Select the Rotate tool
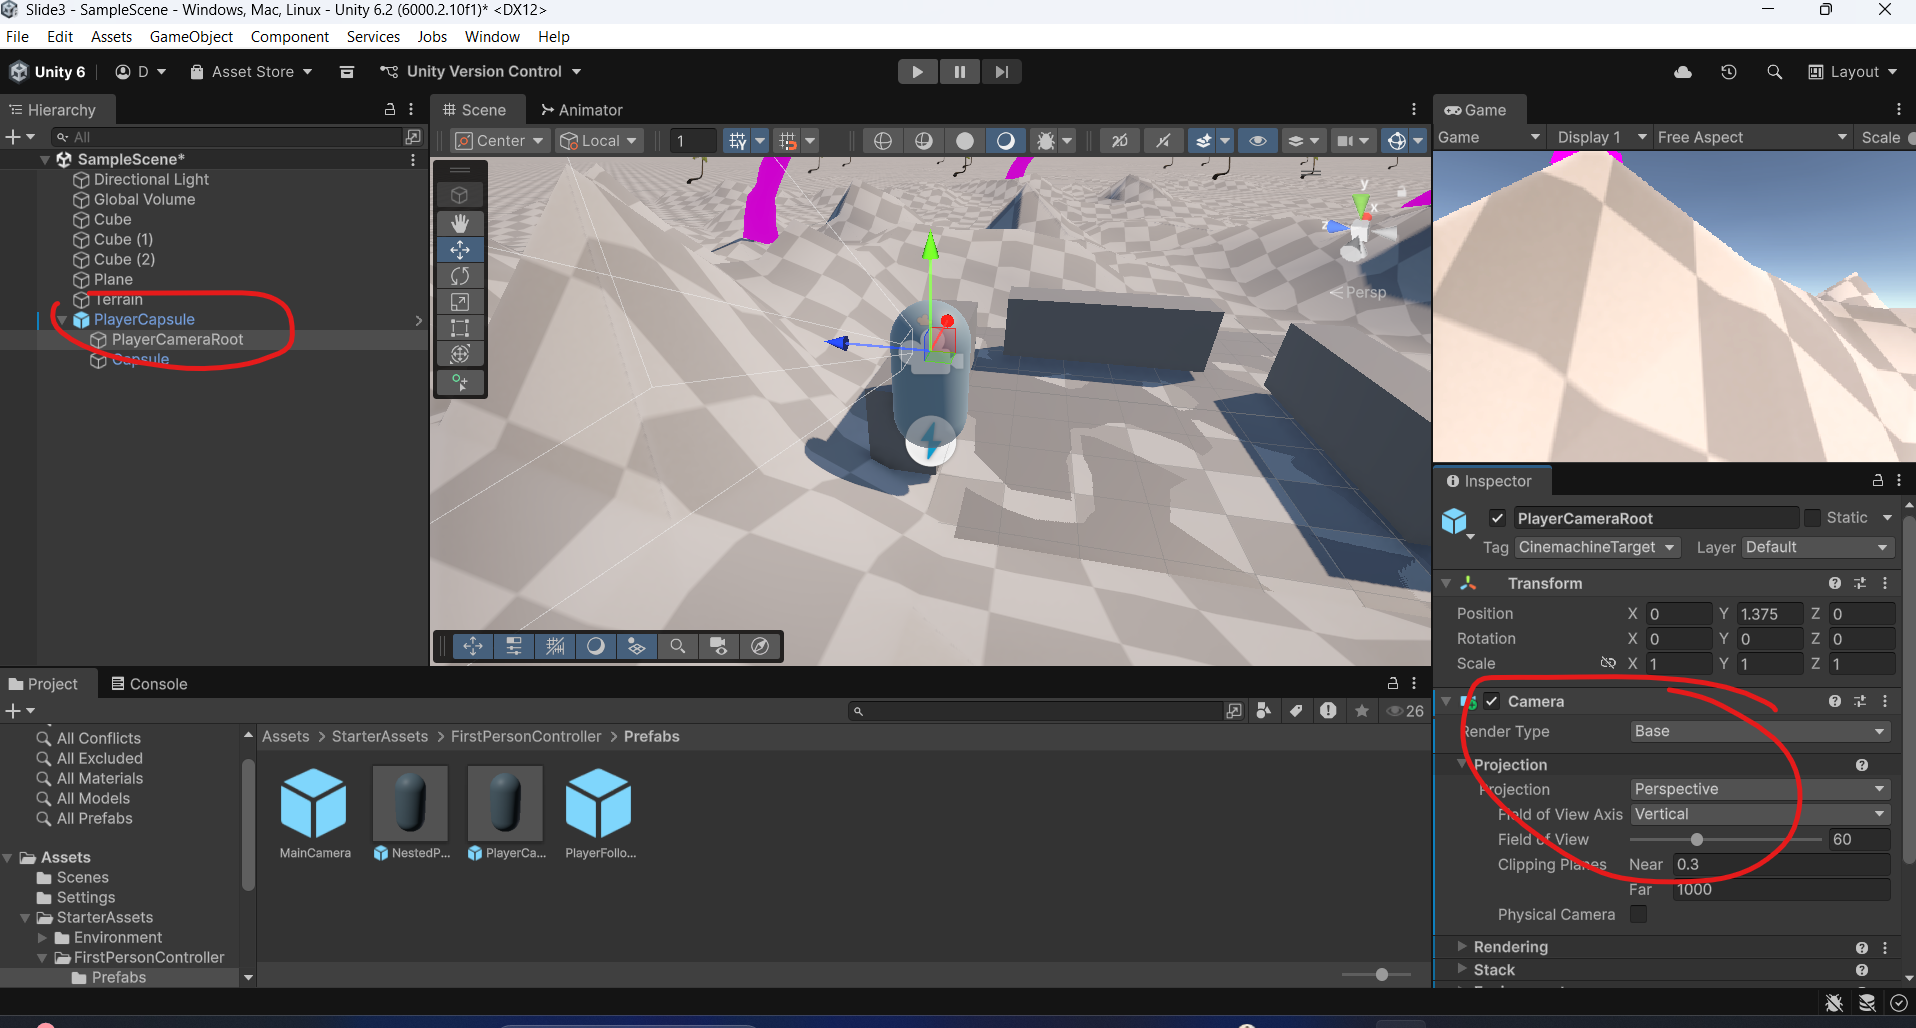The width and height of the screenshot is (1916, 1028). 460,275
